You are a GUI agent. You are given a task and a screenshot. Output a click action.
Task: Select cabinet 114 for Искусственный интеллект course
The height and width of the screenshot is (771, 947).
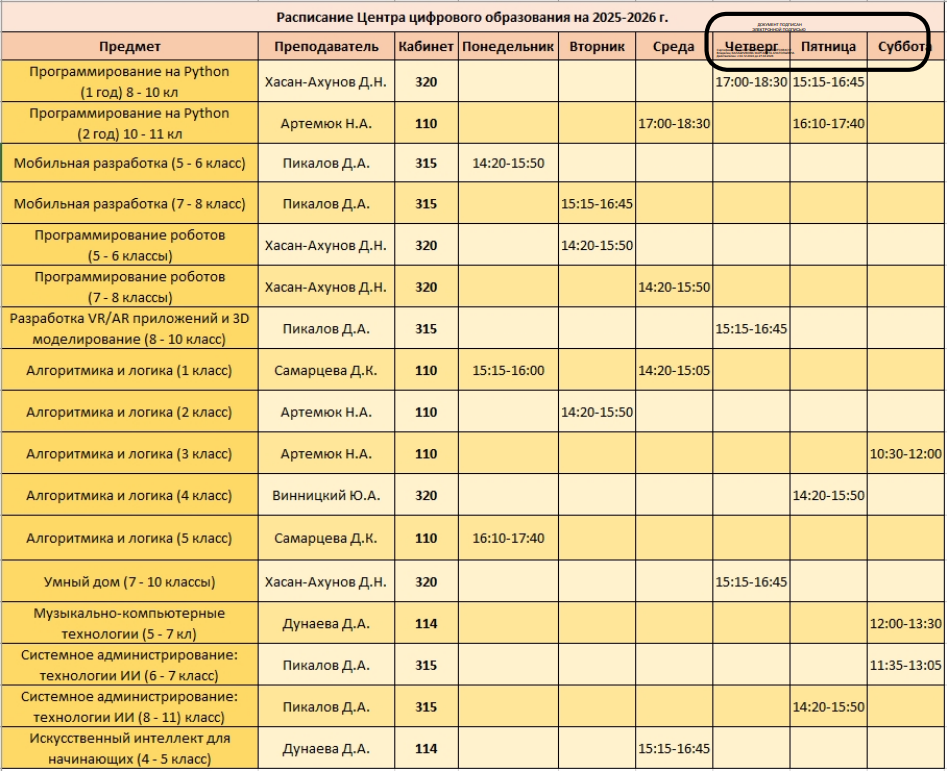point(425,747)
